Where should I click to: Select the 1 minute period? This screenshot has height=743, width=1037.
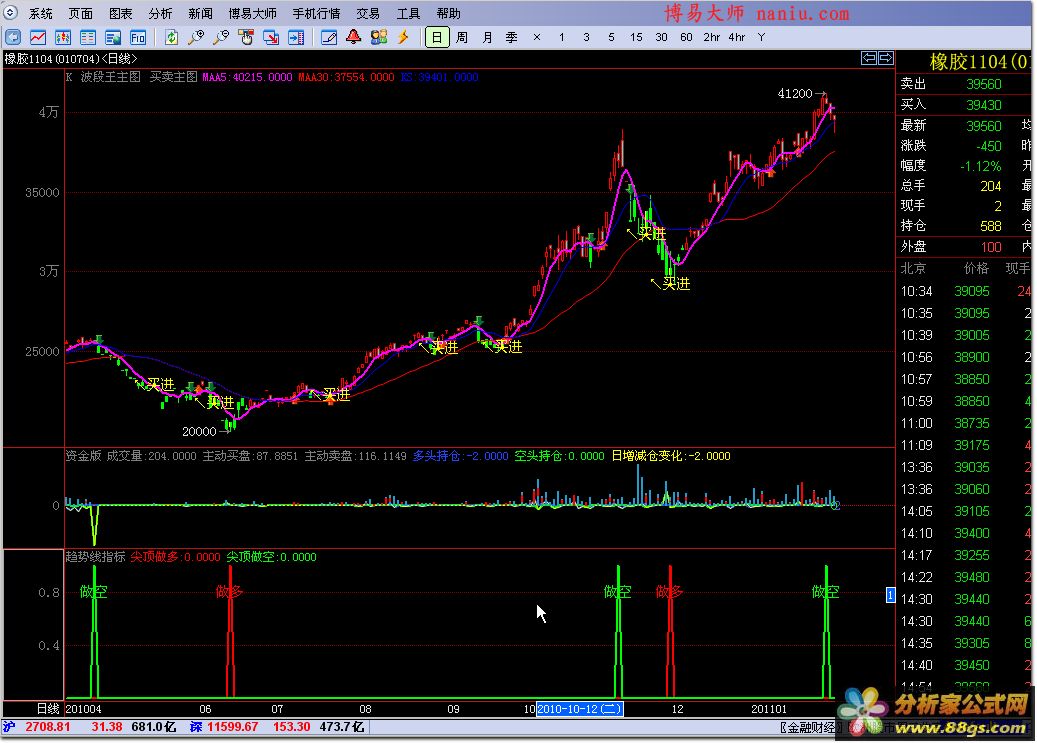click(561, 38)
